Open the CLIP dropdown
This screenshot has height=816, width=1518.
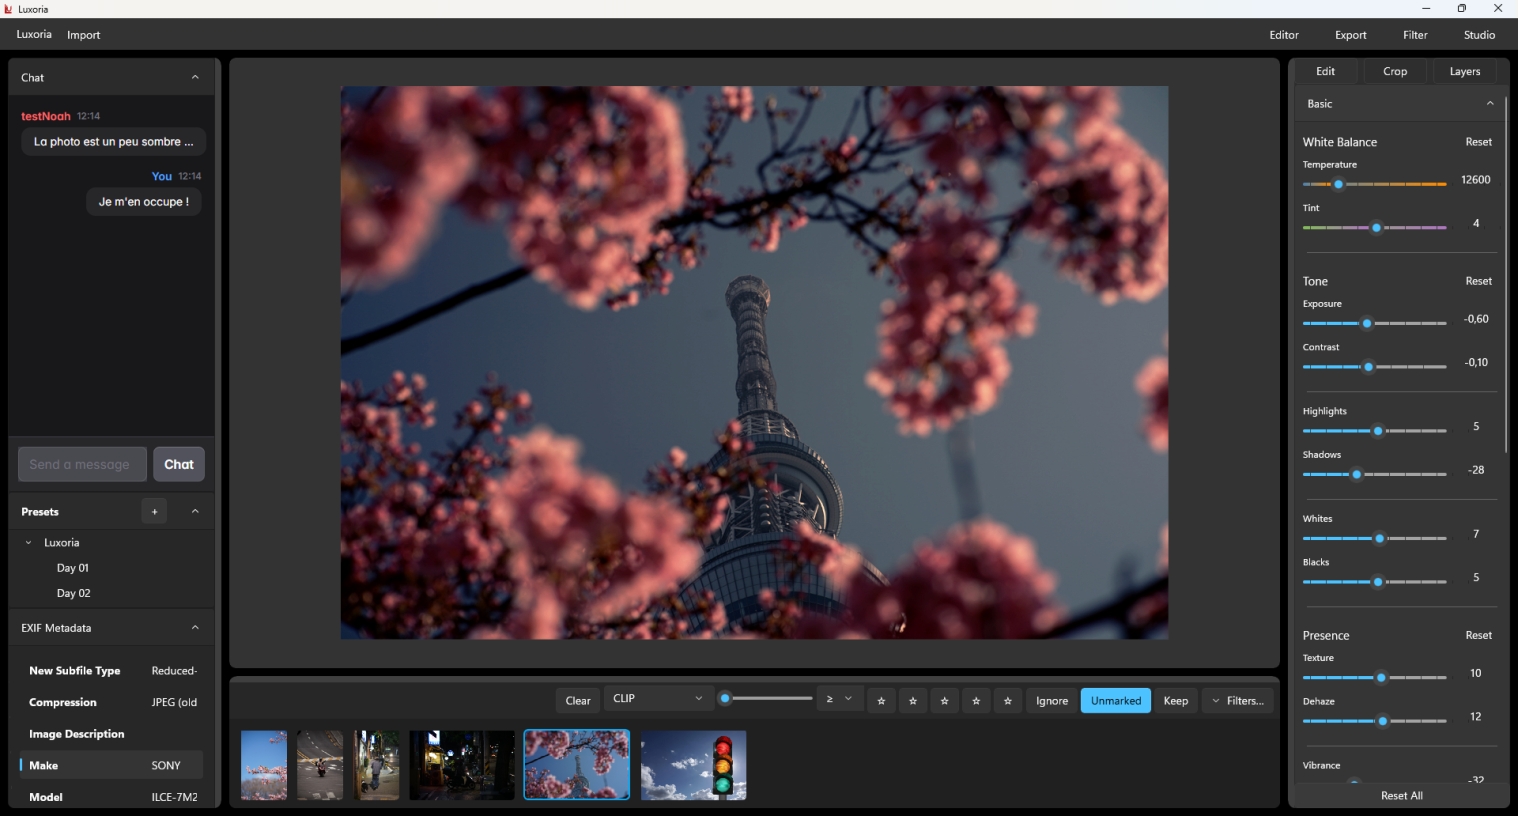click(657, 699)
